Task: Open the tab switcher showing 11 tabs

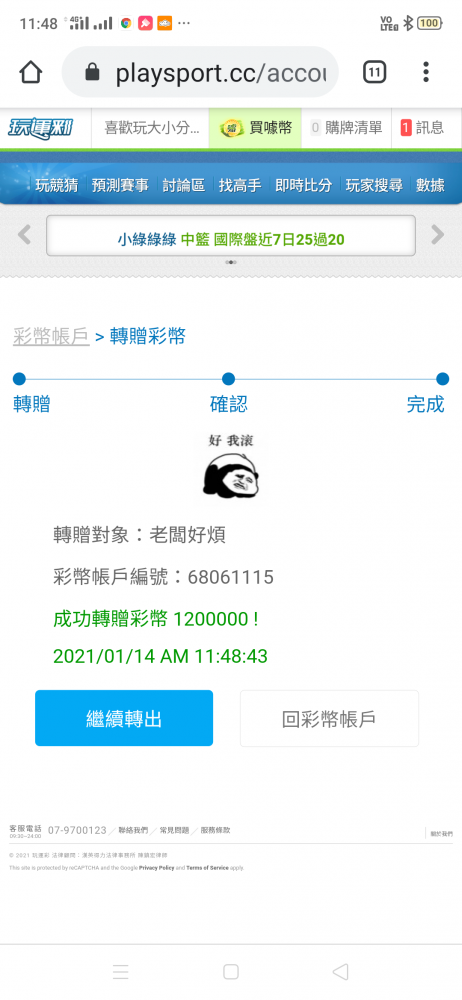Action: pos(375,72)
